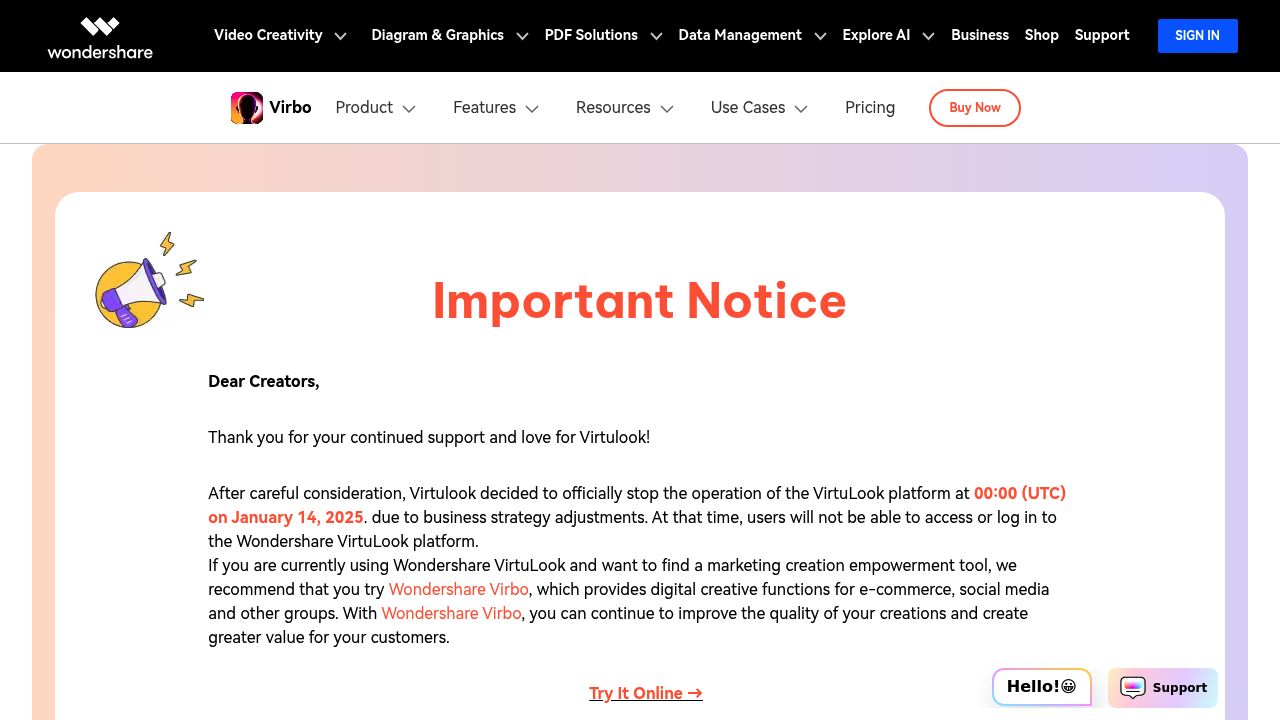Open the Video Creativity menu

click(x=268, y=35)
